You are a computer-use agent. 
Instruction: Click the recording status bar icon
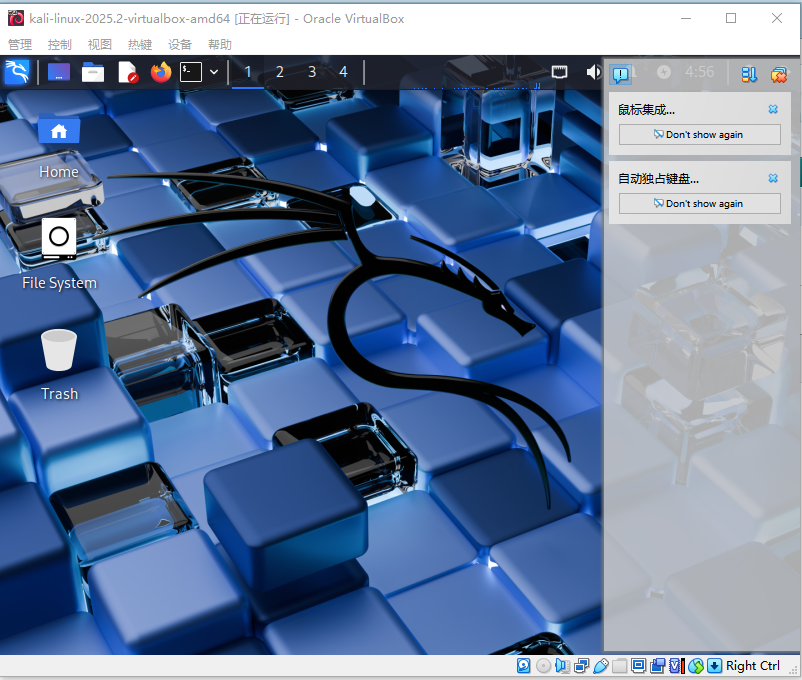658,666
